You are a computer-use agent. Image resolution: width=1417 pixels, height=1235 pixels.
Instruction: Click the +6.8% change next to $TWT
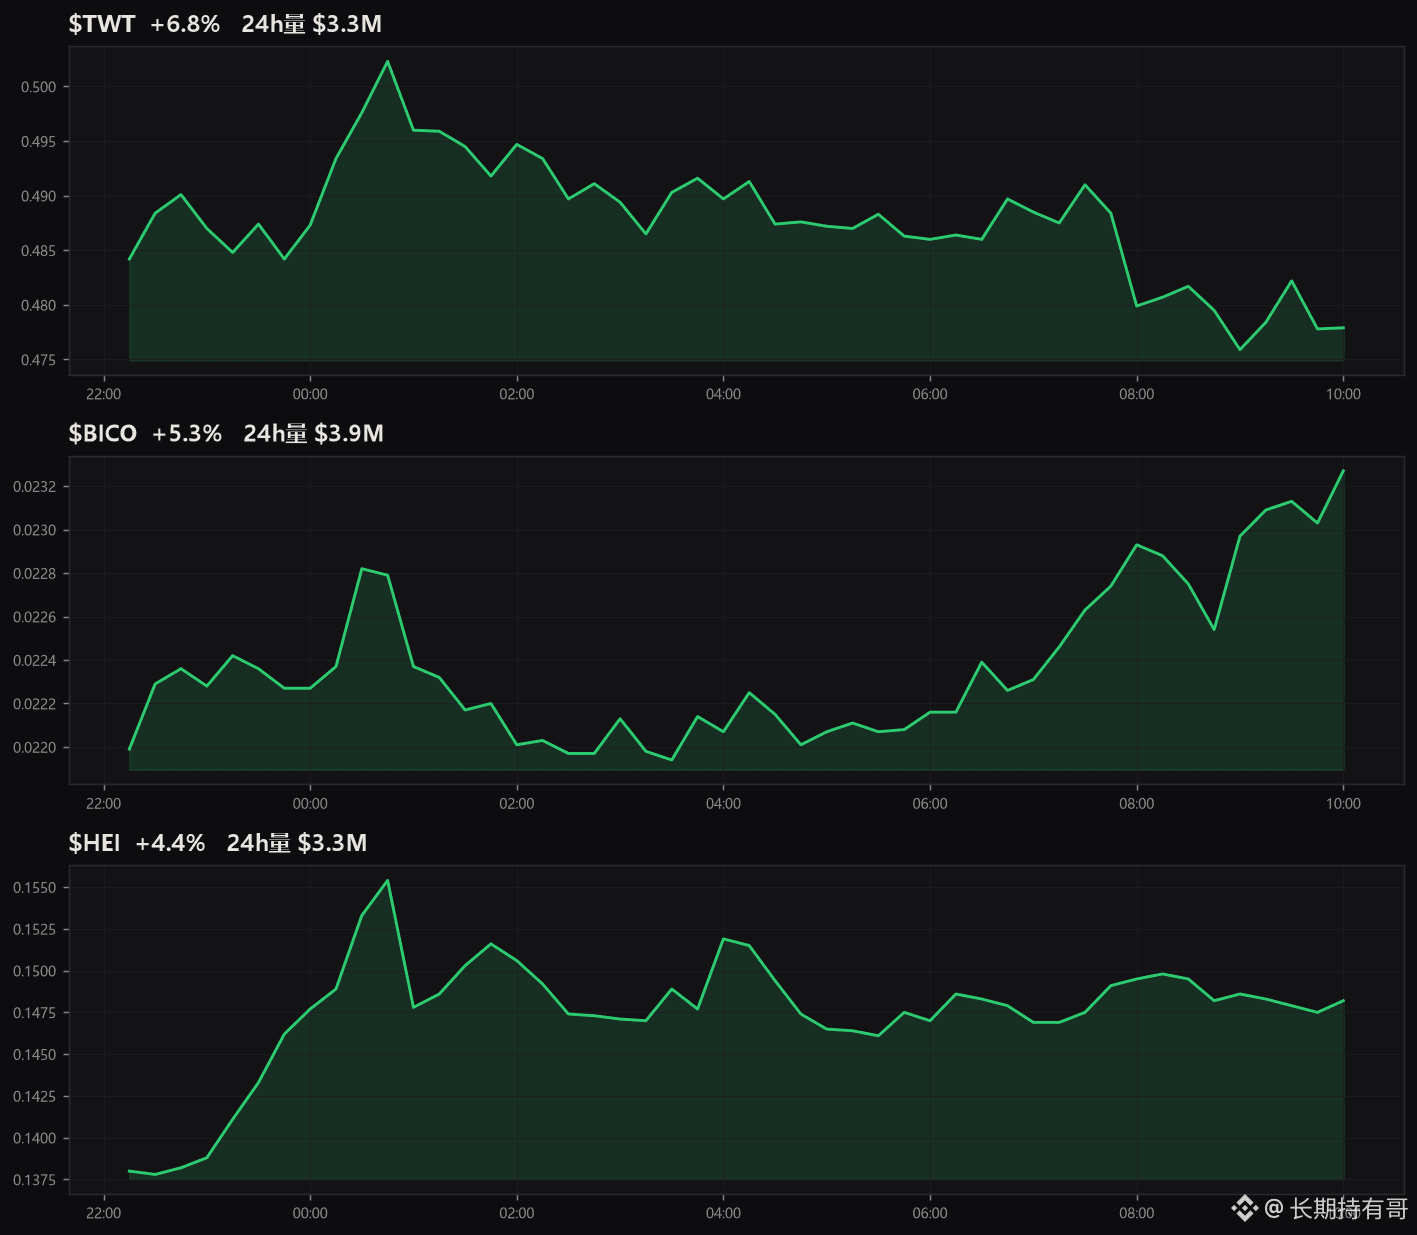(185, 24)
